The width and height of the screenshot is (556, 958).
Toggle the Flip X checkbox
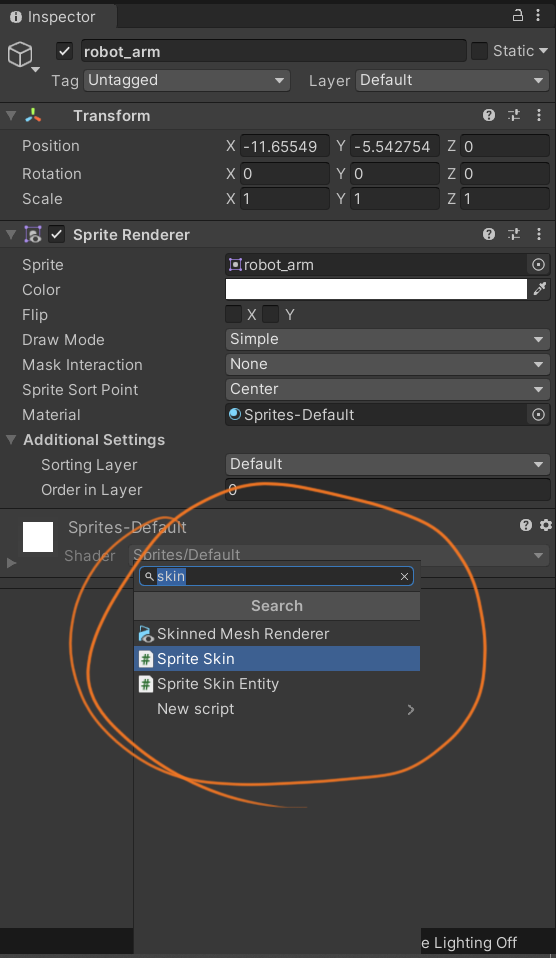[233, 314]
